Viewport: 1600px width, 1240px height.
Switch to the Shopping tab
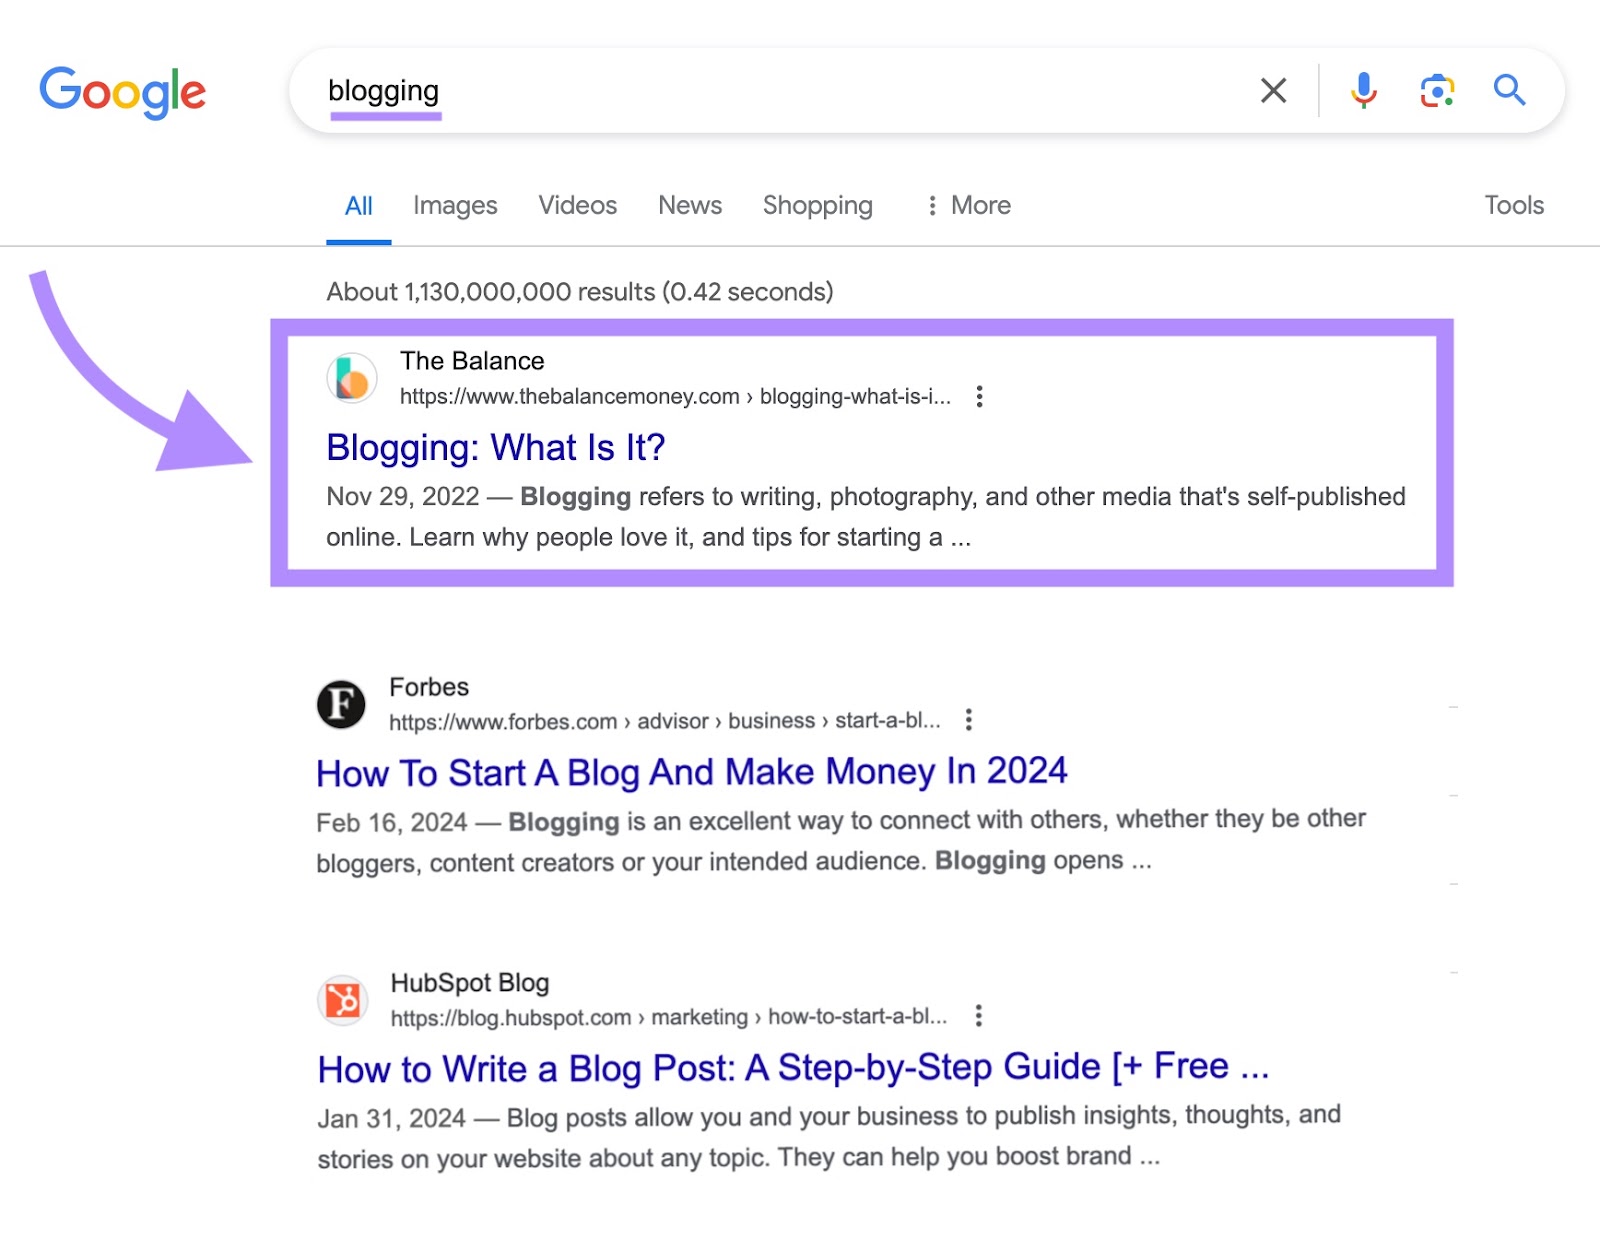(x=817, y=205)
